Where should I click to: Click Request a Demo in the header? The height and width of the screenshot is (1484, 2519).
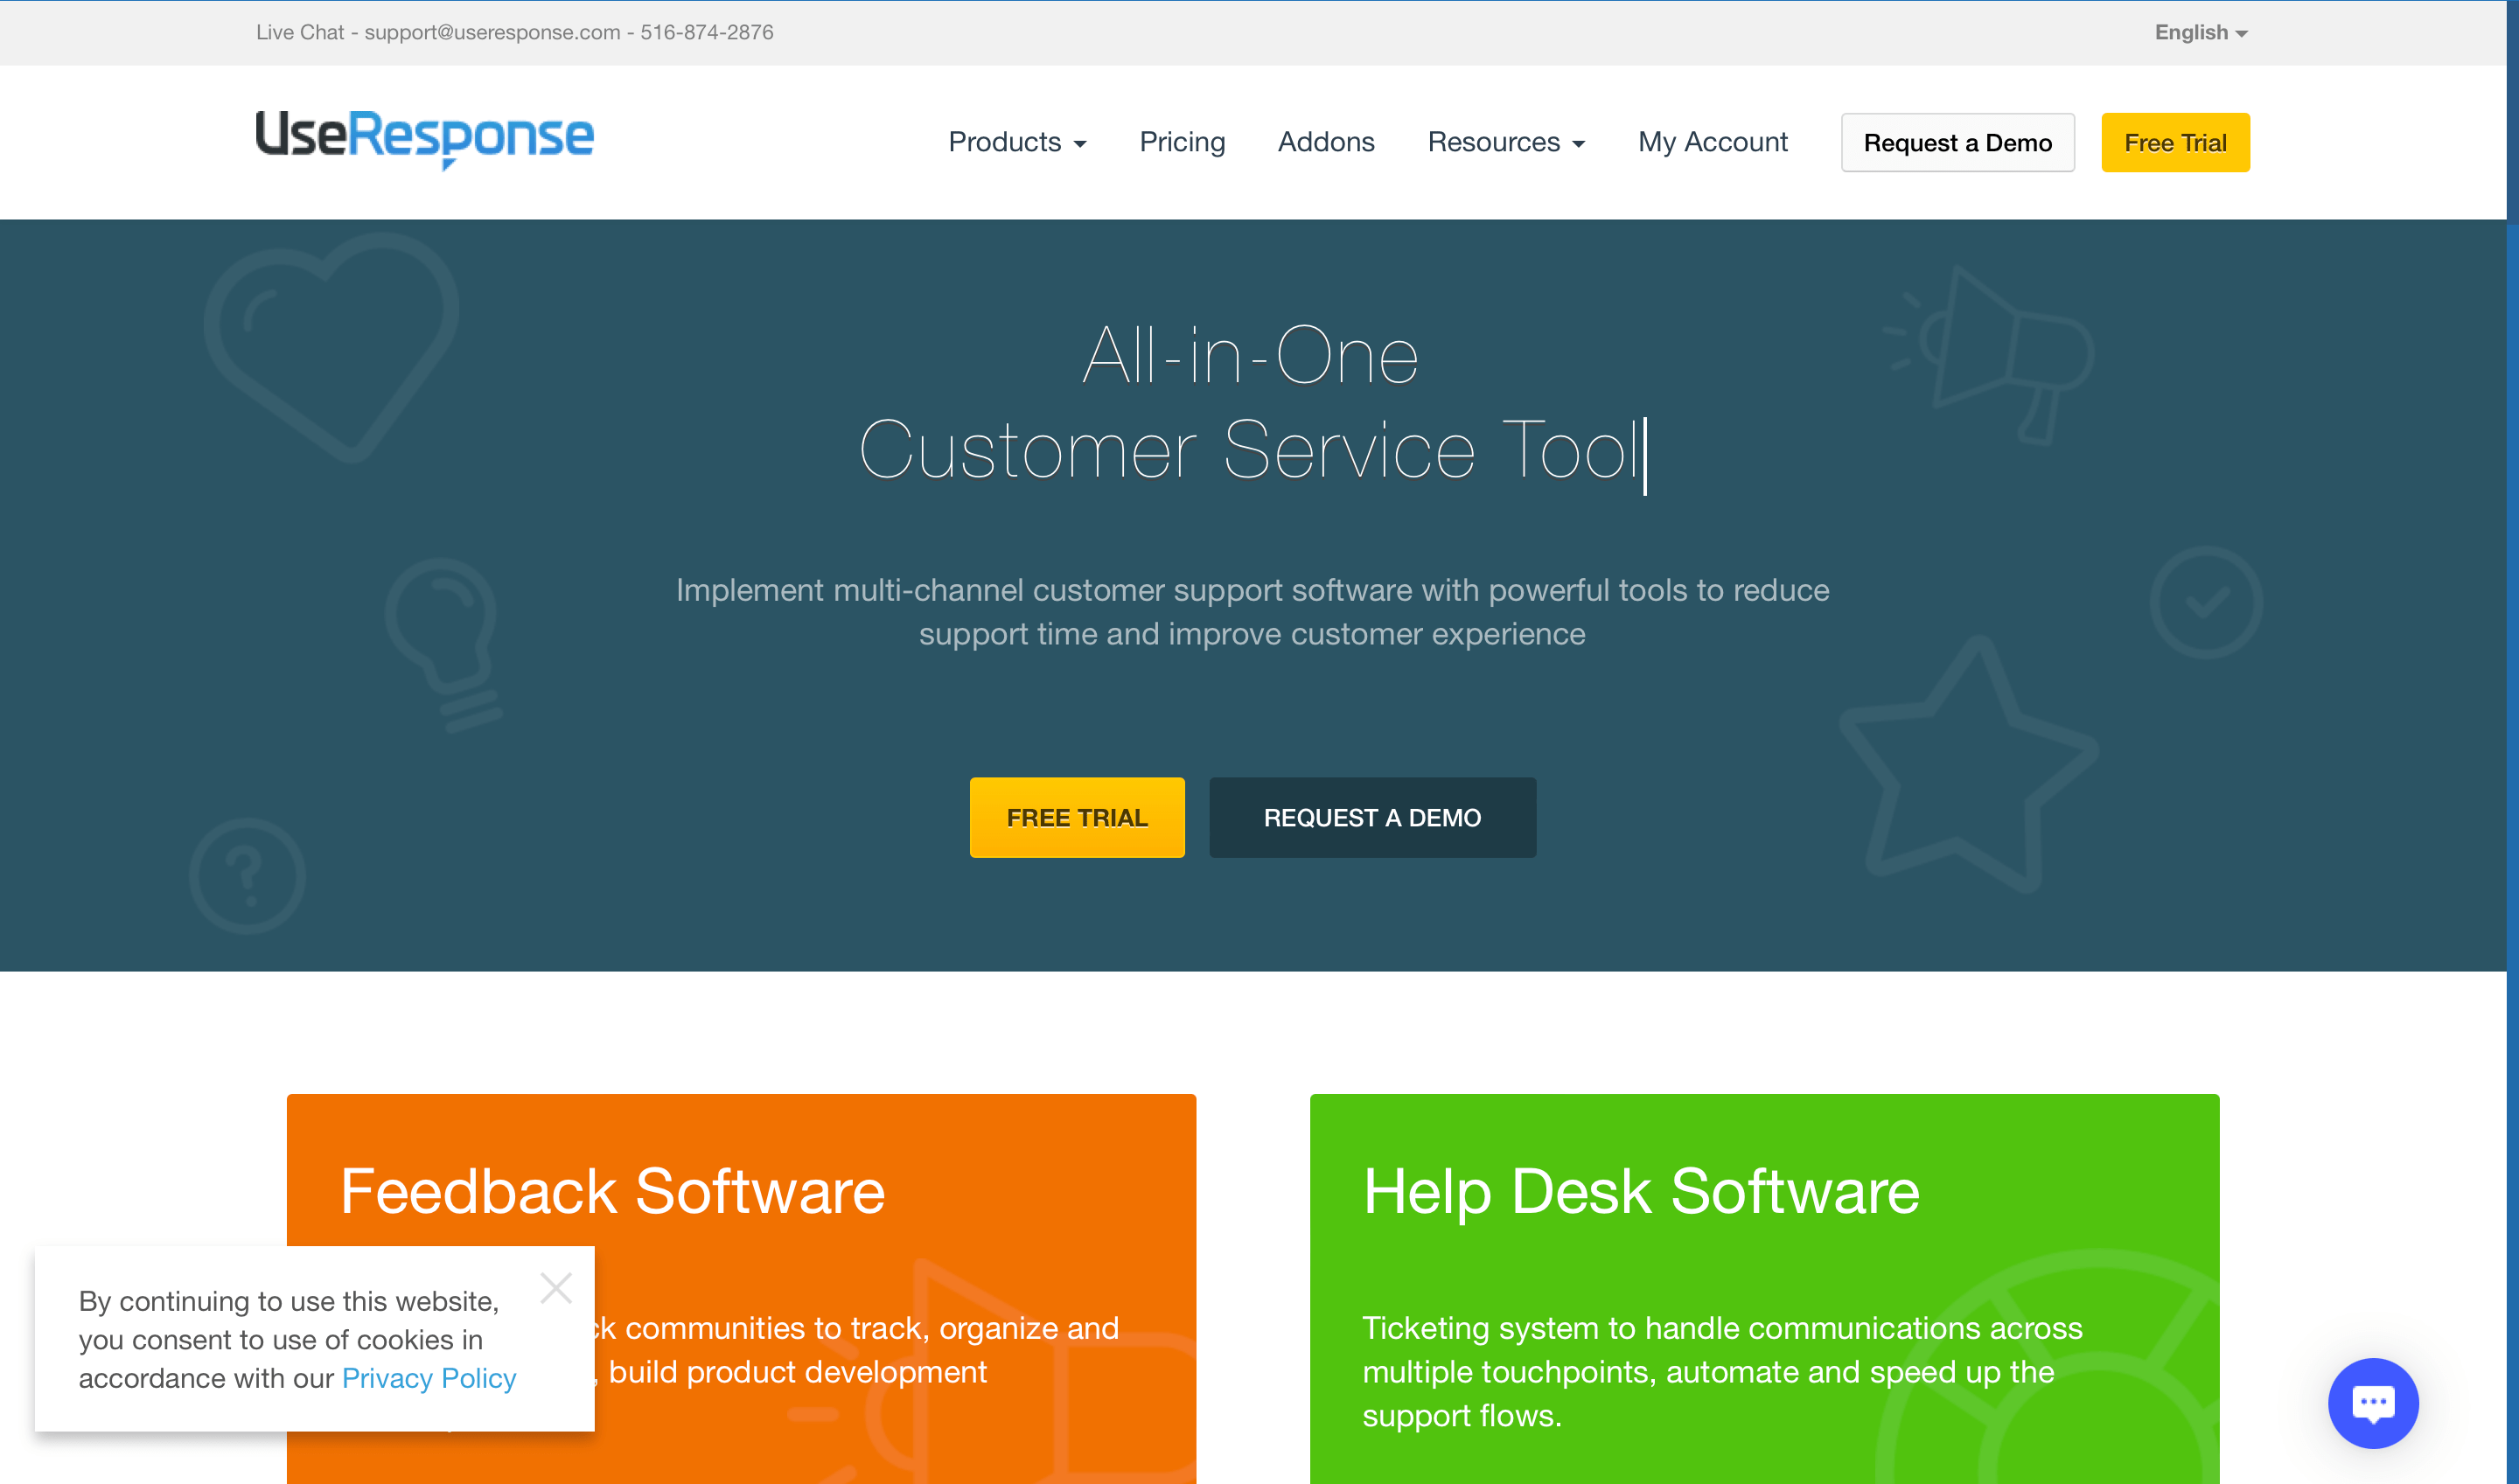pyautogui.click(x=1957, y=142)
